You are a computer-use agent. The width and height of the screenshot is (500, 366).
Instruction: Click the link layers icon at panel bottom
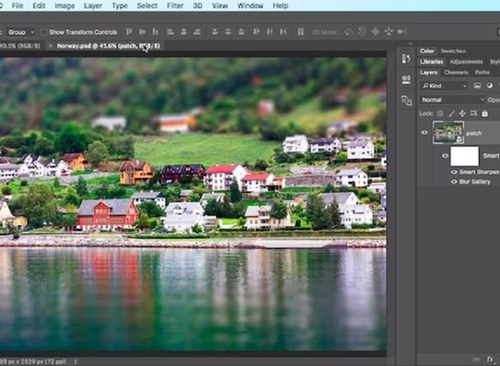476,359
